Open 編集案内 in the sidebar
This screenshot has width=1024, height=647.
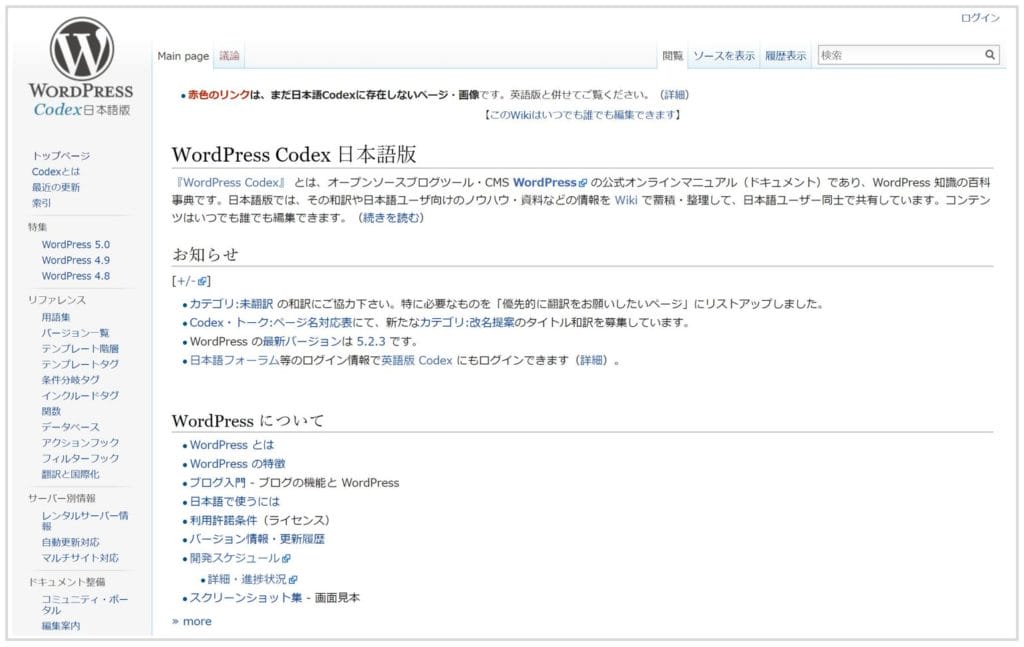point(61,625)
